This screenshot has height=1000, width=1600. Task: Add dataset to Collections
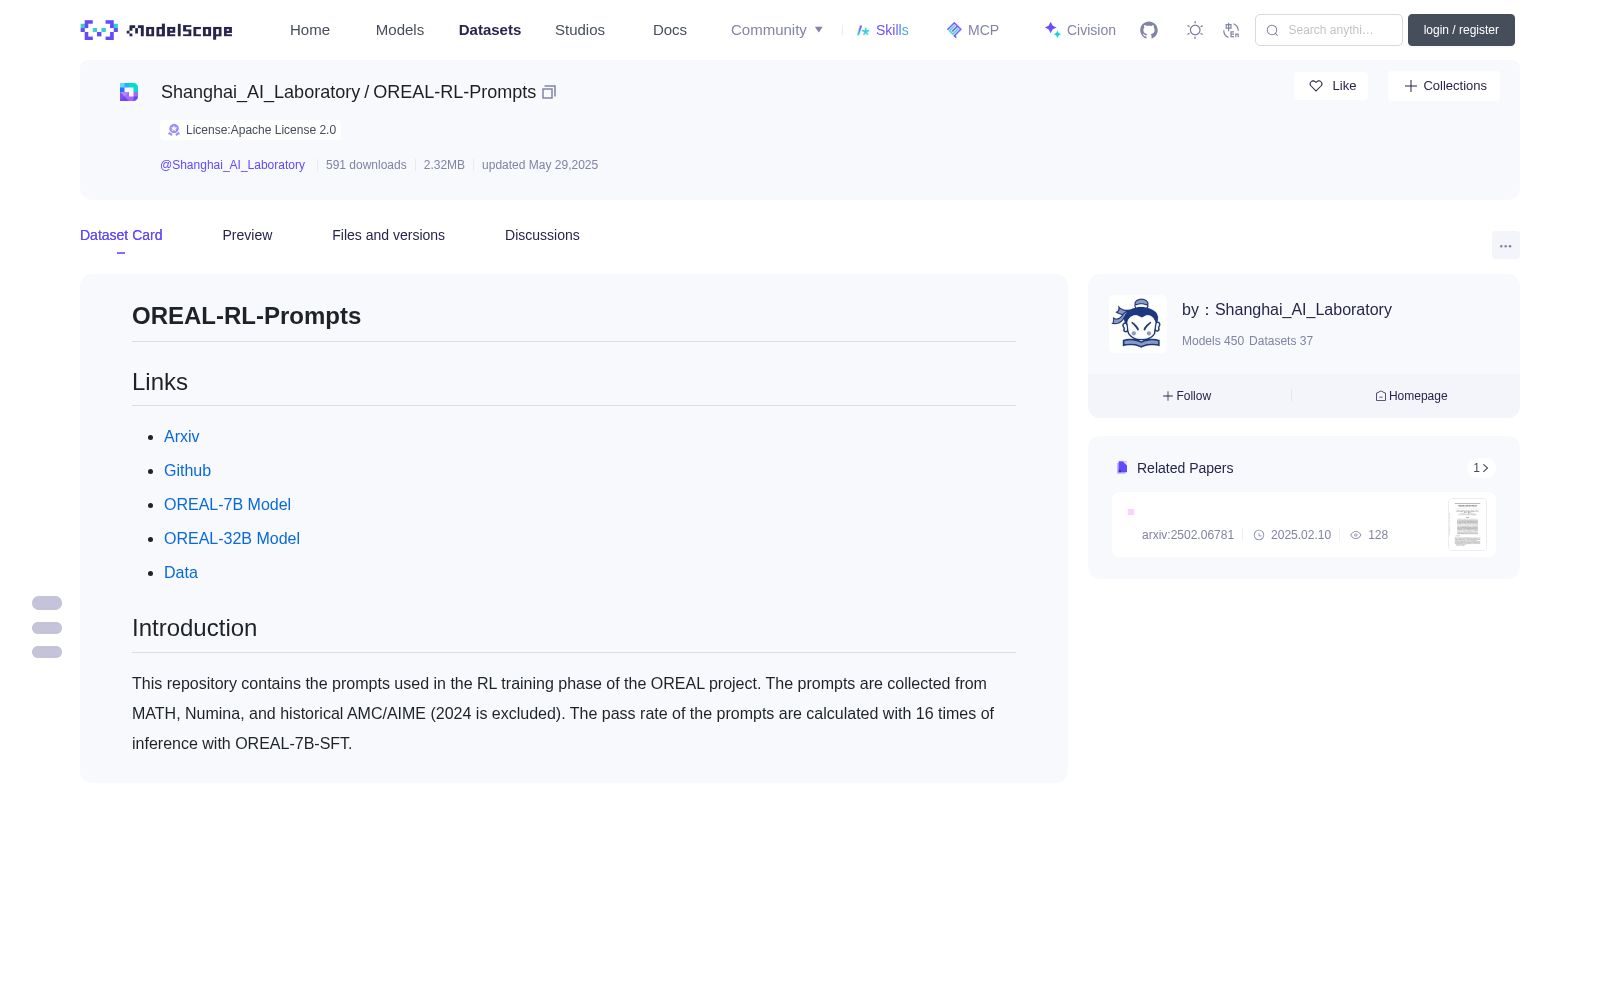(x=1444, y=86)
